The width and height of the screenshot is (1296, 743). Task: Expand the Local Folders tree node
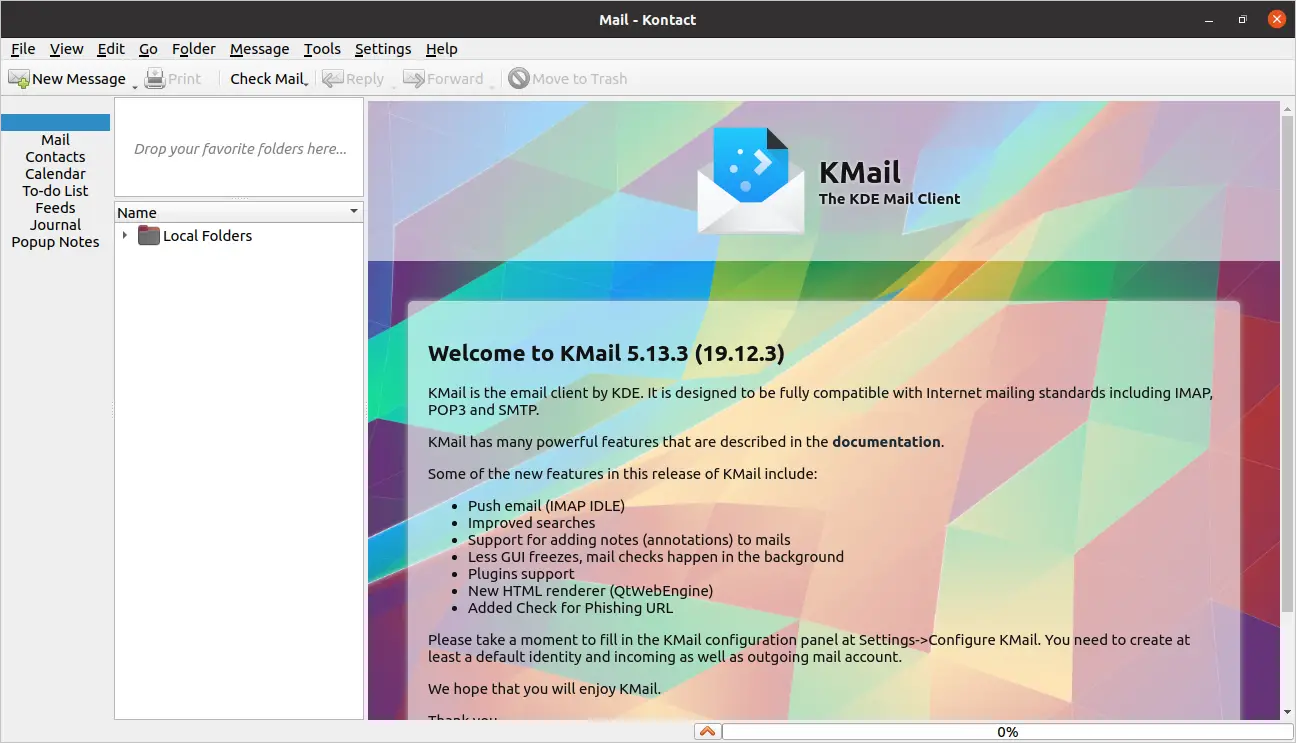pos(125,235)
